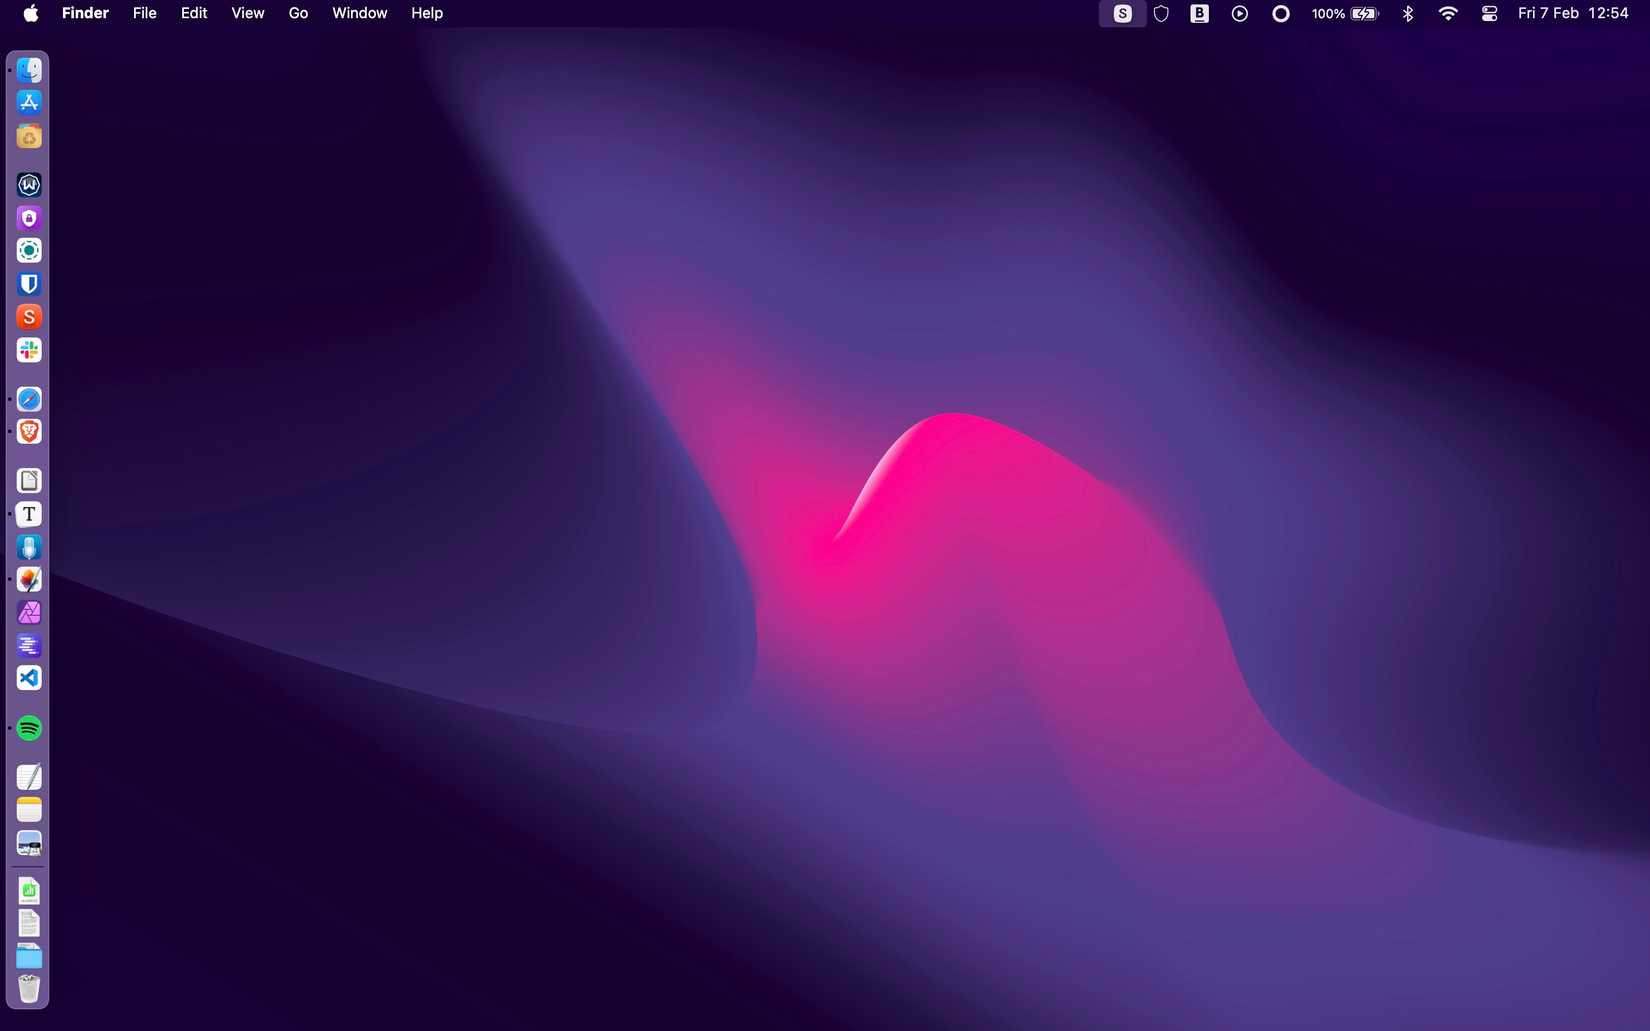
Task: Launch Affinity Photo
Action: pos(29,612)
